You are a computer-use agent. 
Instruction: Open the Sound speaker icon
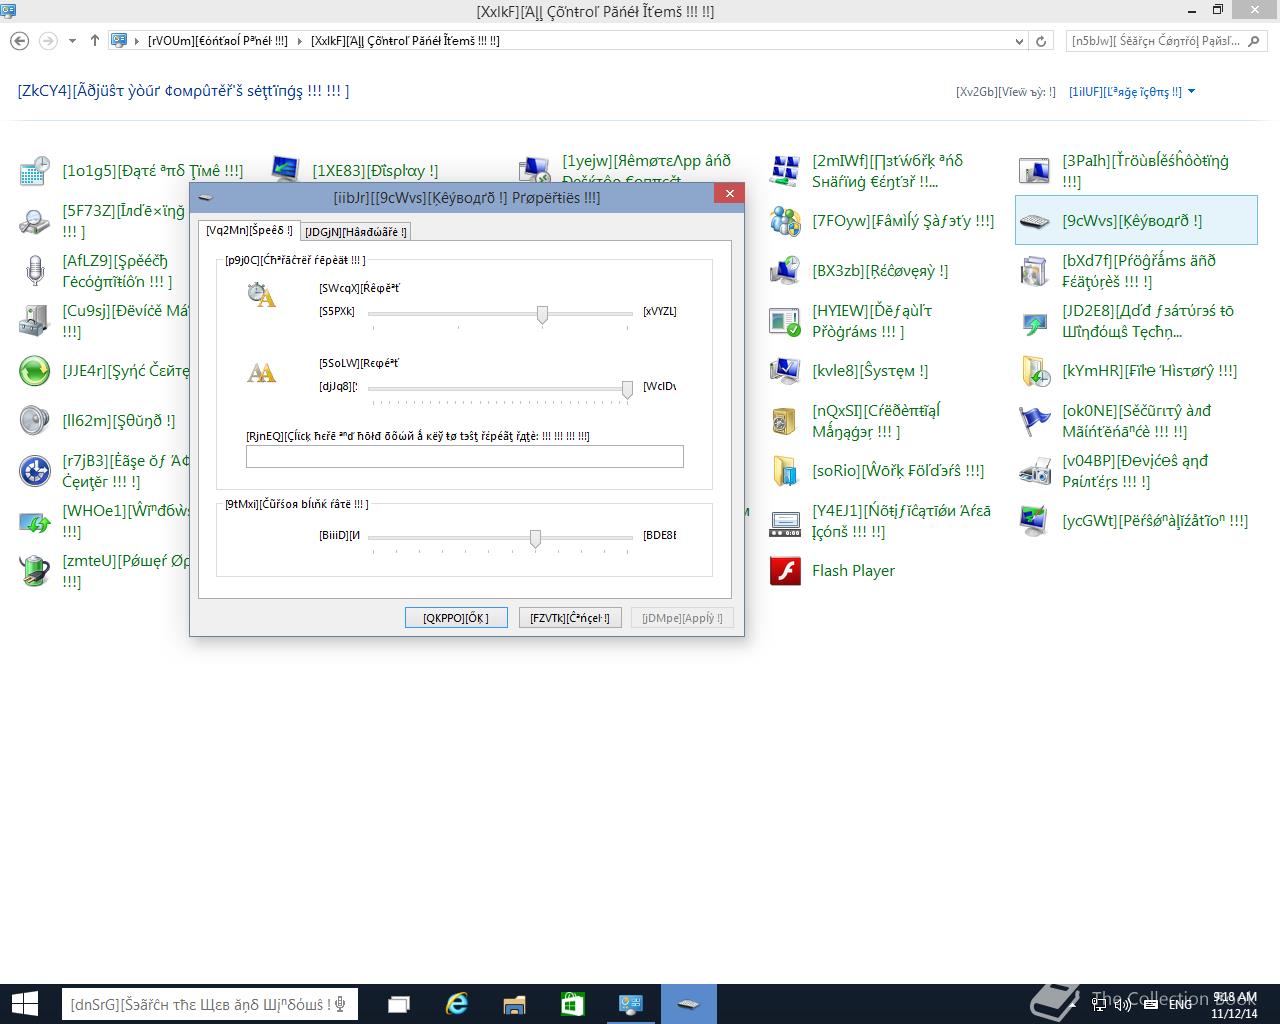pos(34,421)
